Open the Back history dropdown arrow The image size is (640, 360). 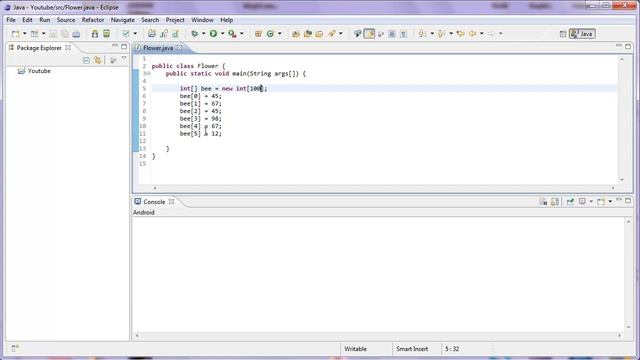(x=482, y=34)
